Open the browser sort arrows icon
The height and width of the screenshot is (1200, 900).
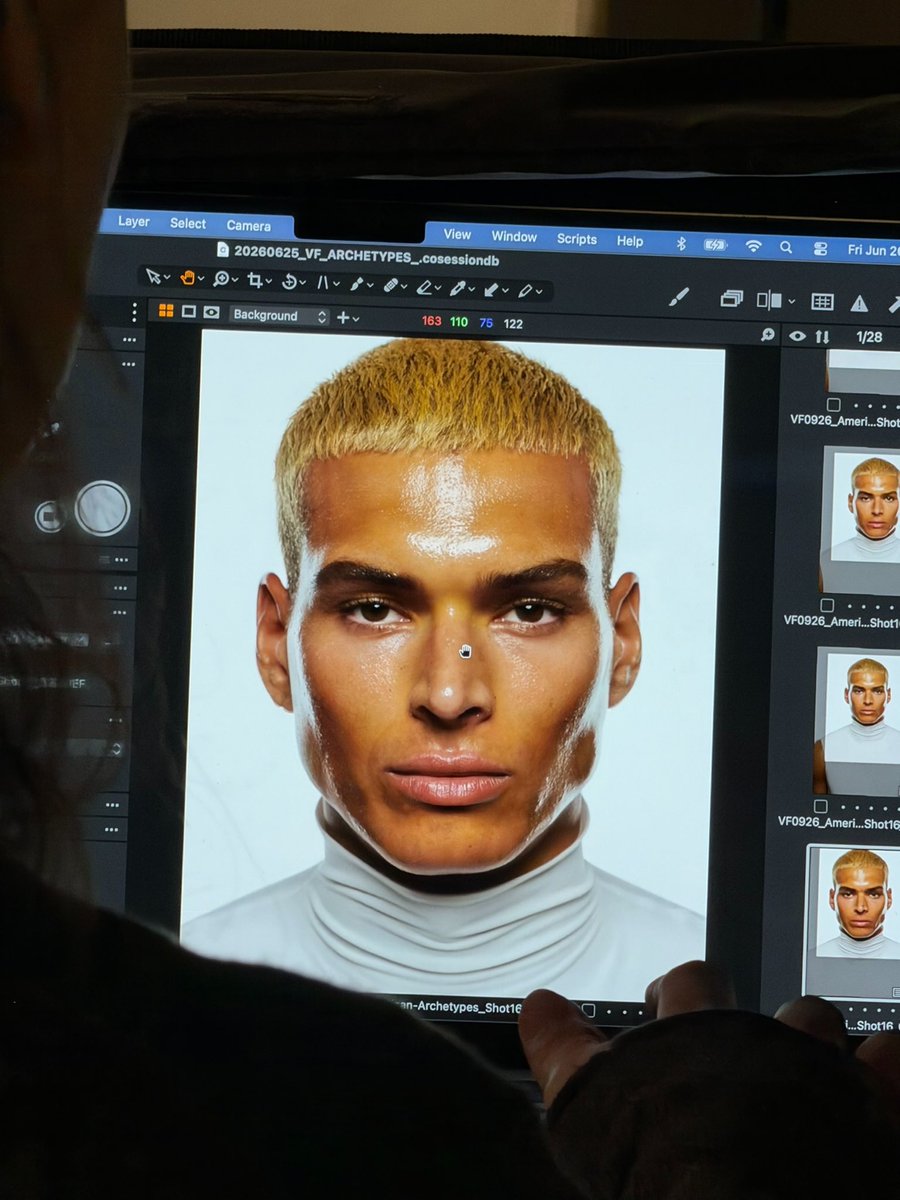coord(822,337)
